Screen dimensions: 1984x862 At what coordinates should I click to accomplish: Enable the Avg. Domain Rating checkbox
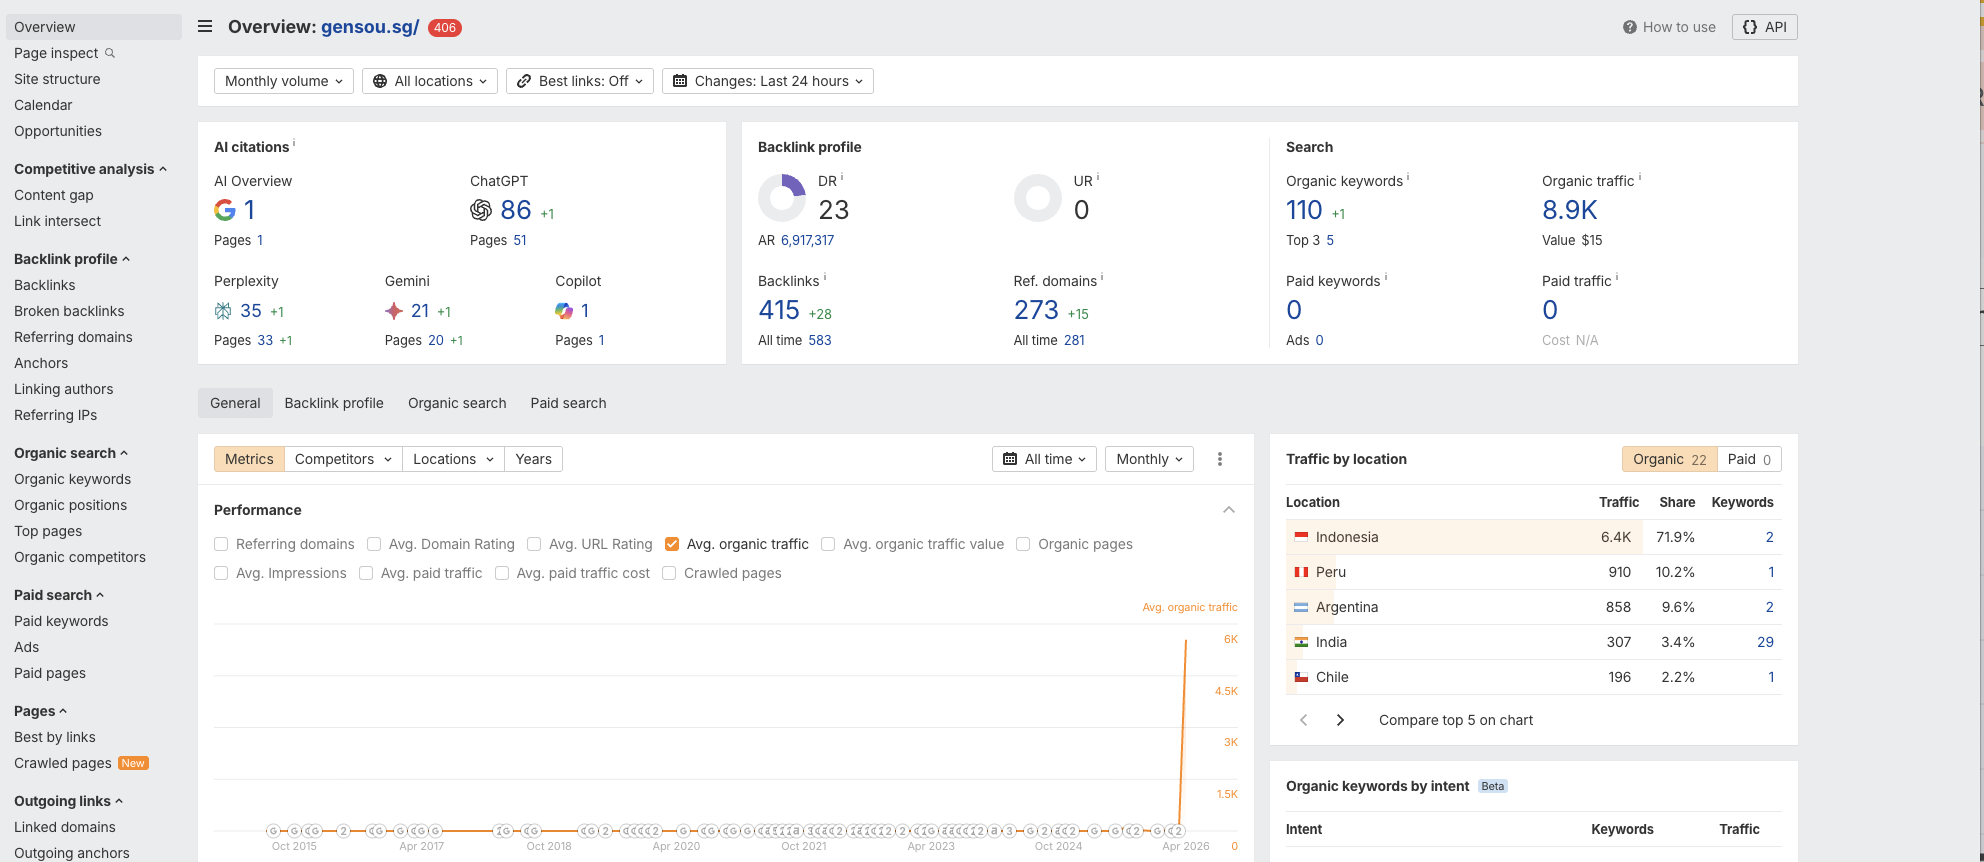(374, 544)
